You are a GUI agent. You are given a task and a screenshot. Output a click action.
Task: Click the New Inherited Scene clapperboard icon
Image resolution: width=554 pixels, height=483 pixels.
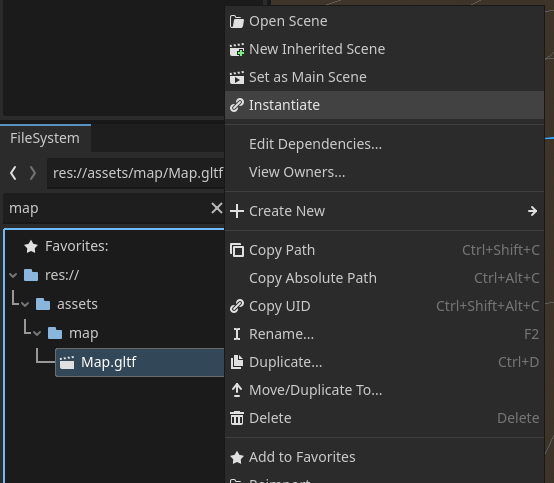236,49
